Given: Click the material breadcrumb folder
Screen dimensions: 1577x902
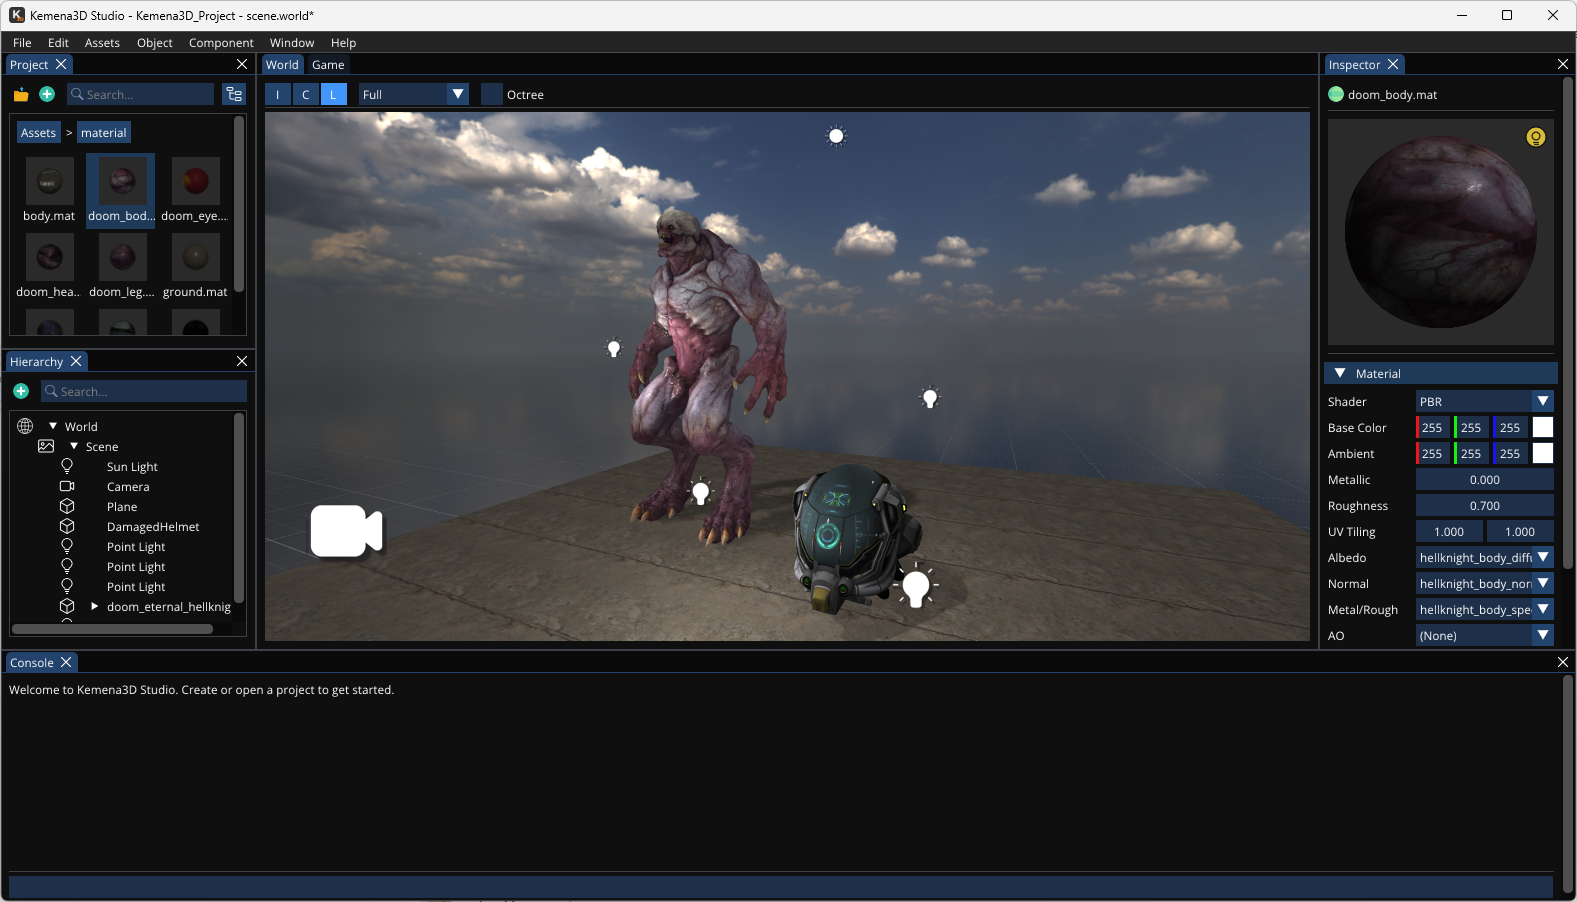Looking at the screenshot, I should coord(104,133).
